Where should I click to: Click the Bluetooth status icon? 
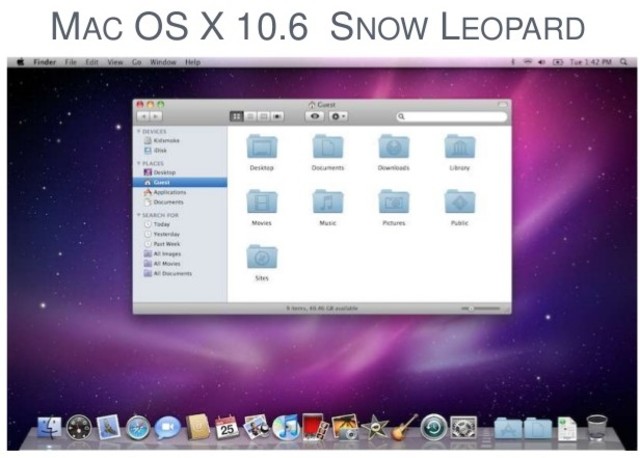513,62
